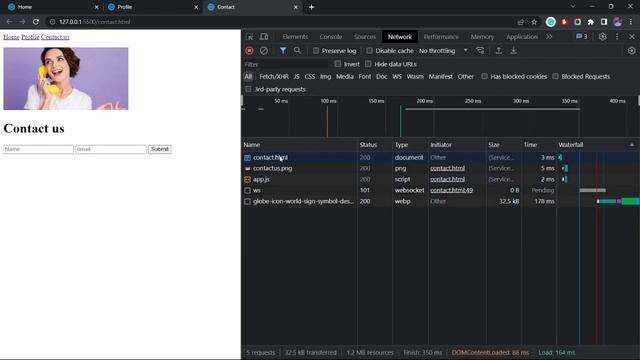
Task: Close the DevTools panel
Action: pos(632,37)
